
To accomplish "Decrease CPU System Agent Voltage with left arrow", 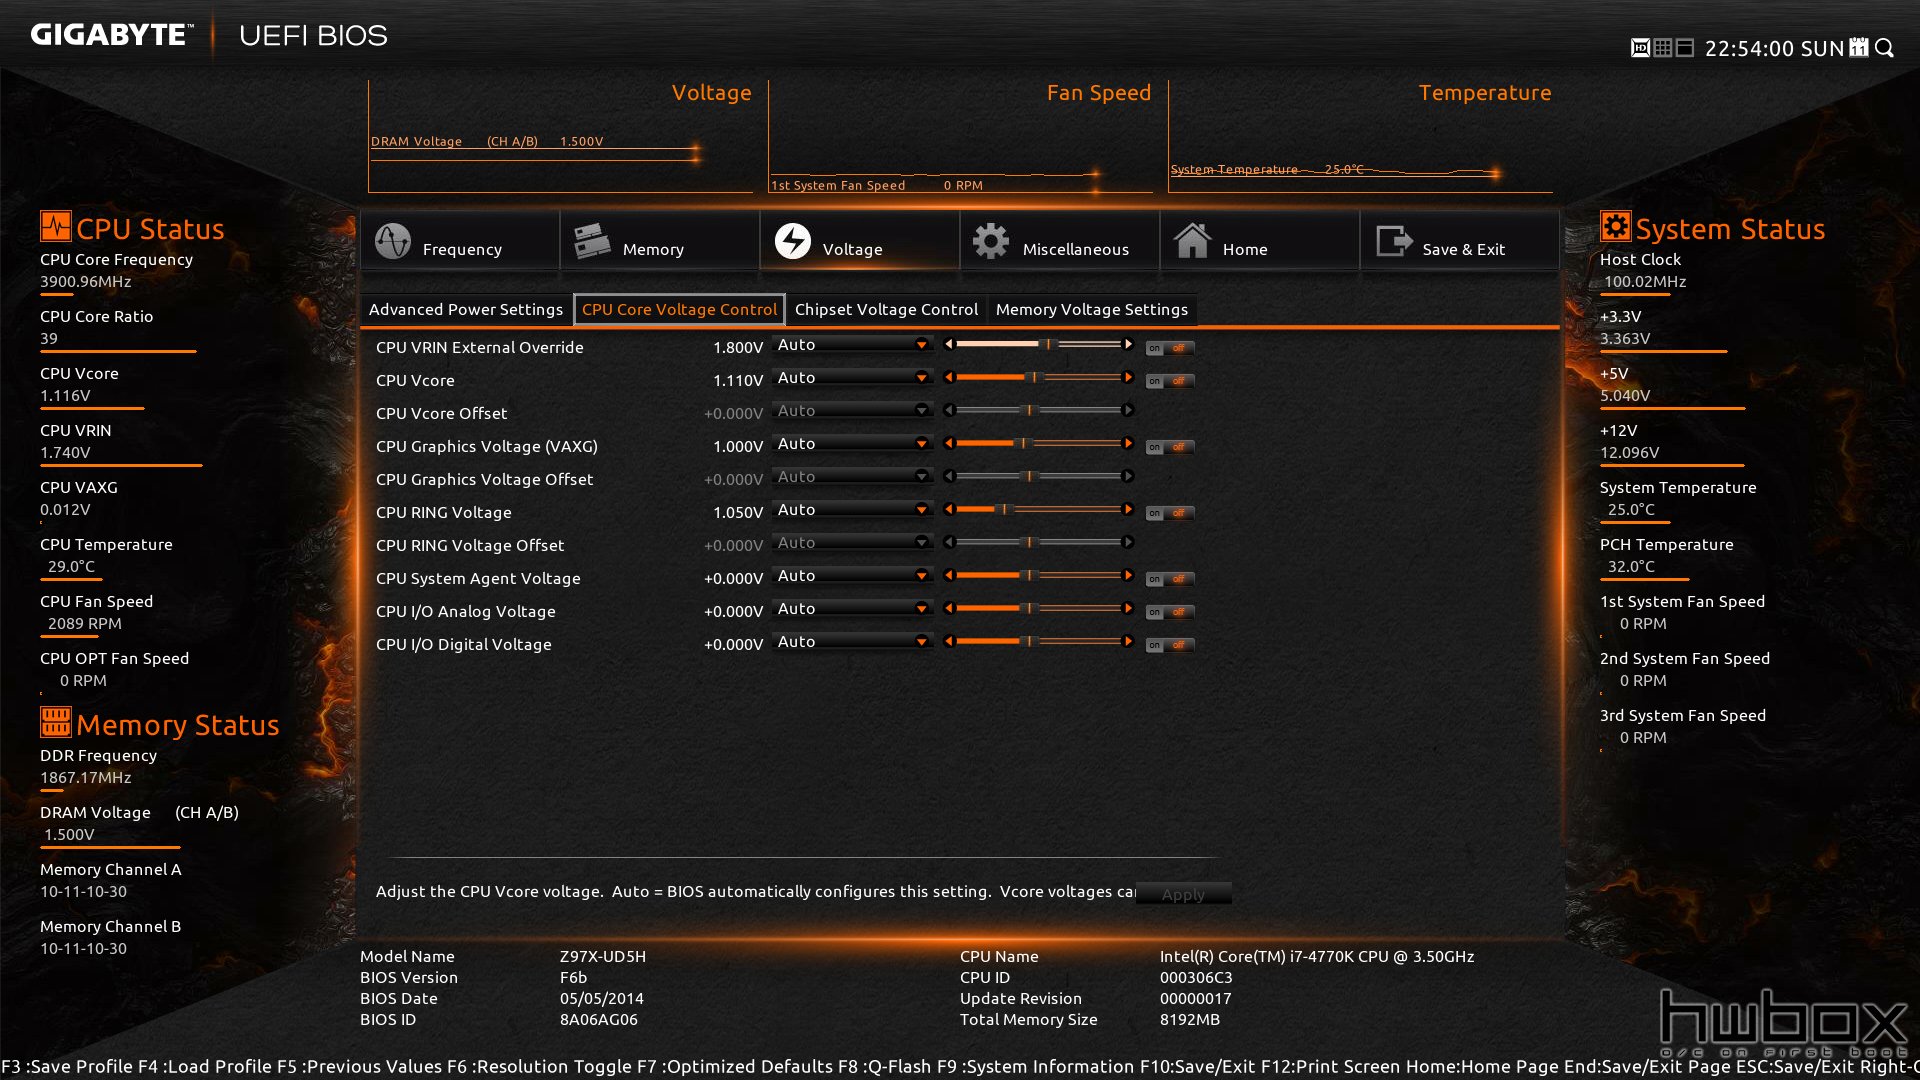I will (949, 575).
